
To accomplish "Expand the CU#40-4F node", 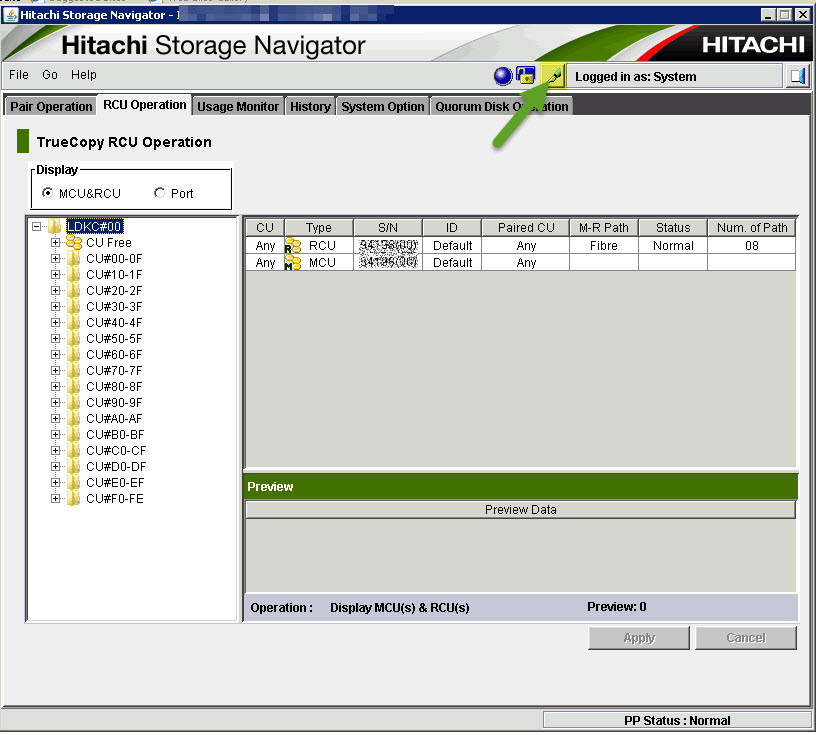I will click(x=55, y=323).
